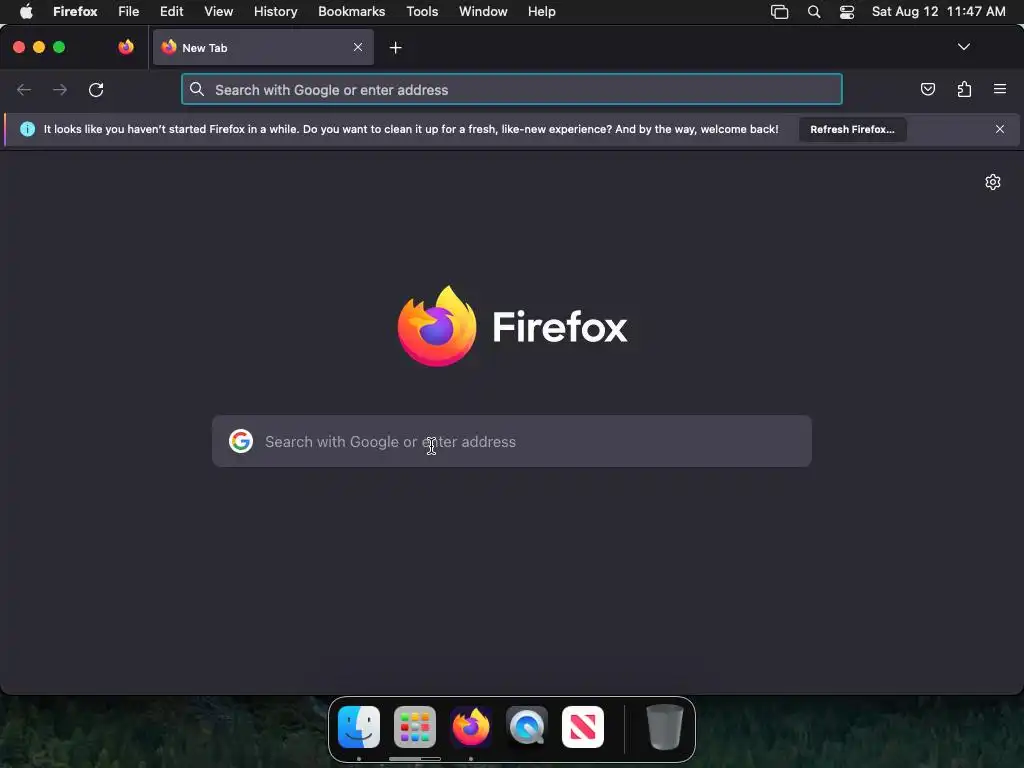Screen dimensions: 1024x768
Task: Select the New Tab tab
Action: click(x=263, y=47)
